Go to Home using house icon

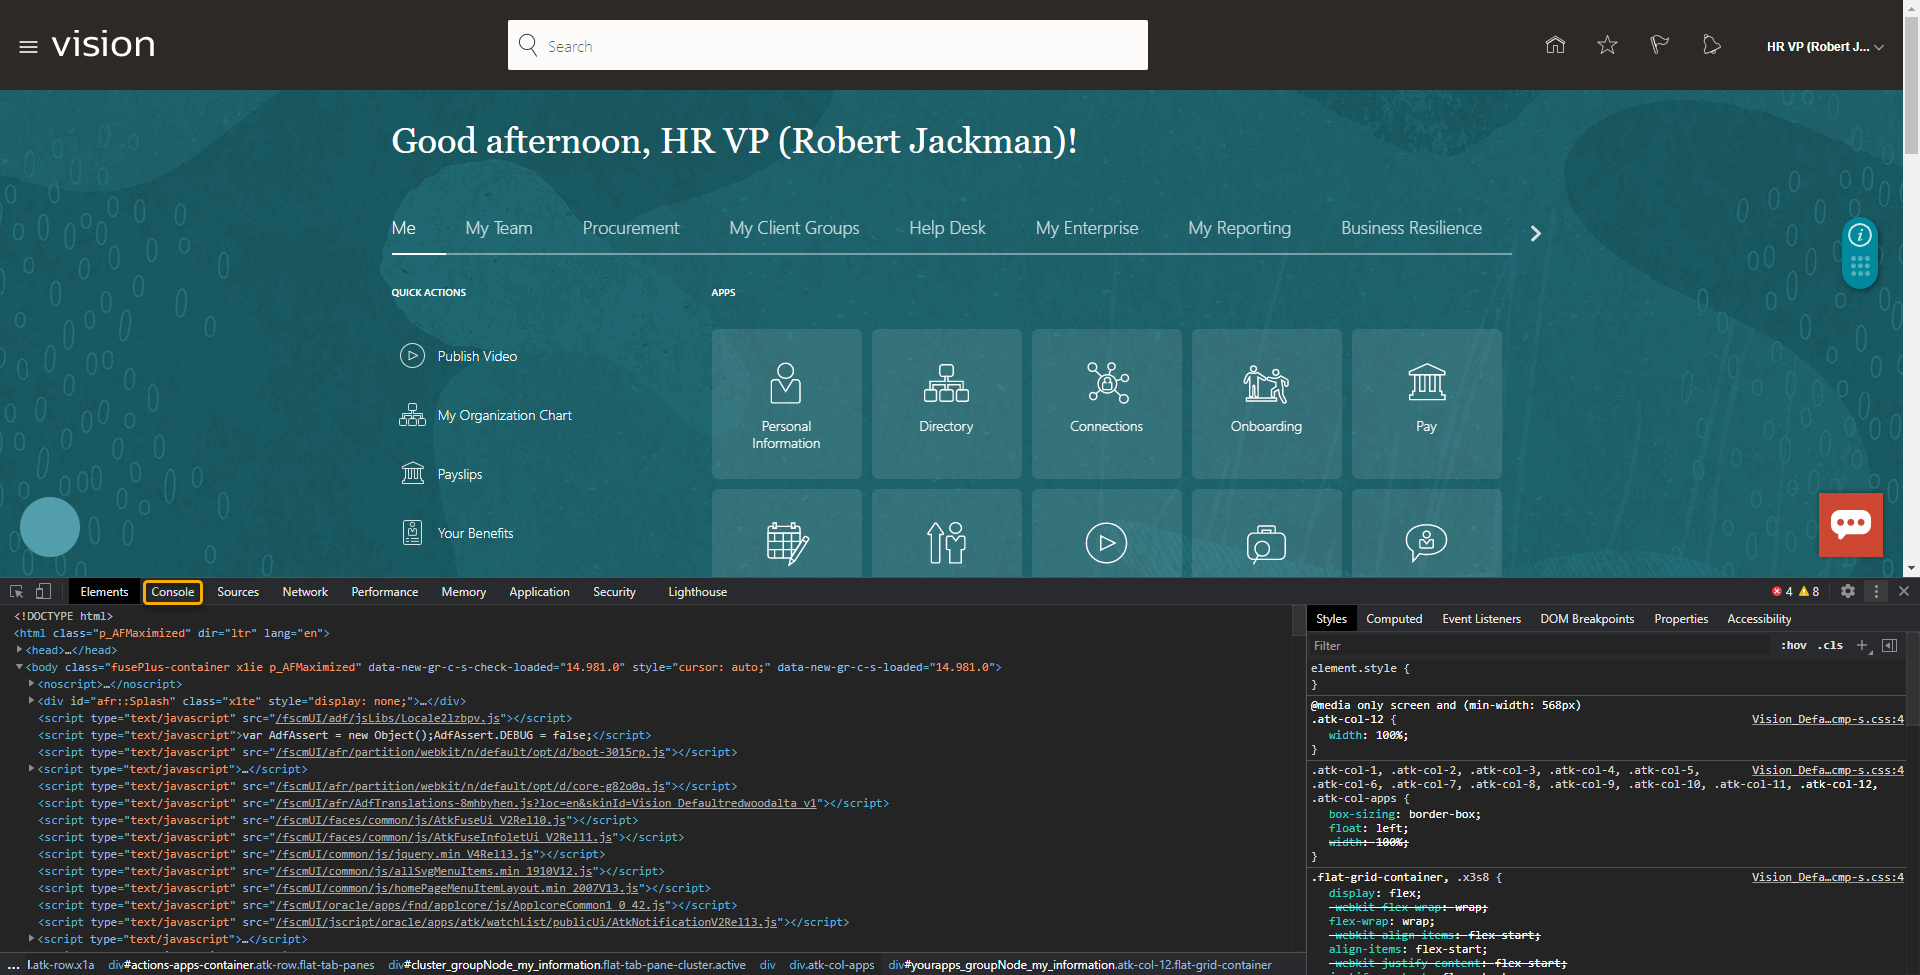pyautogui.click(x=1555, y=45)
